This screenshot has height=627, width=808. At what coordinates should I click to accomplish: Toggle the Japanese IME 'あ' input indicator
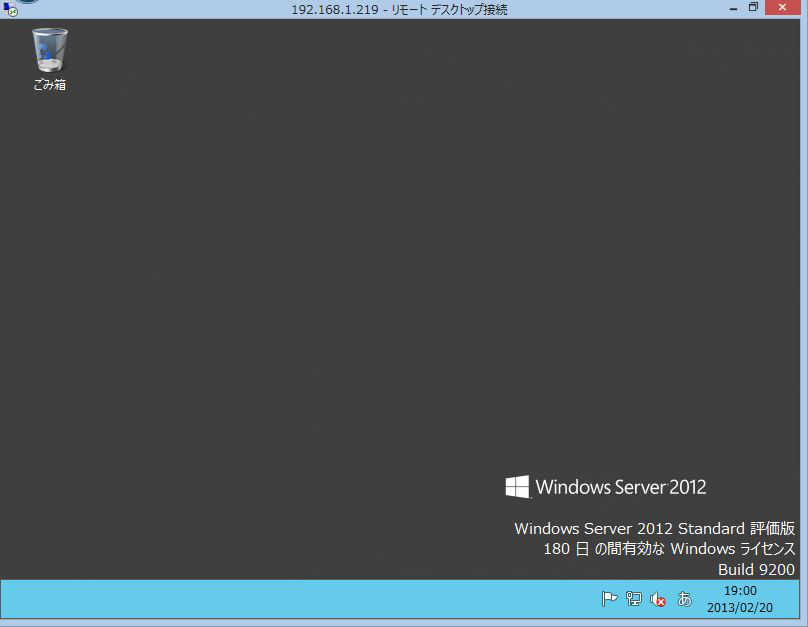point(684,599)
